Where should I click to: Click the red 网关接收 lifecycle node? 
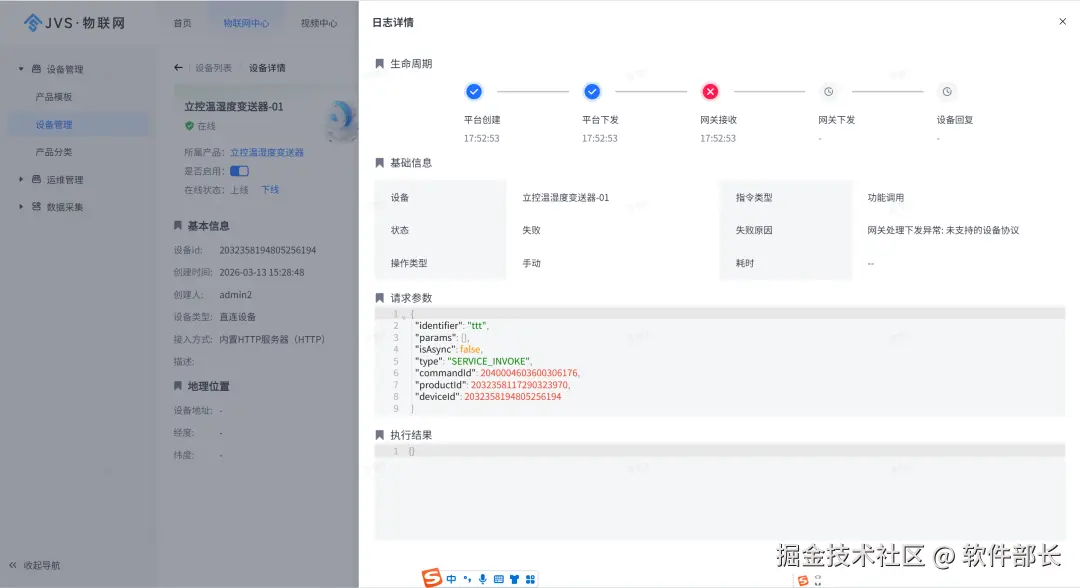click(710, 91)
